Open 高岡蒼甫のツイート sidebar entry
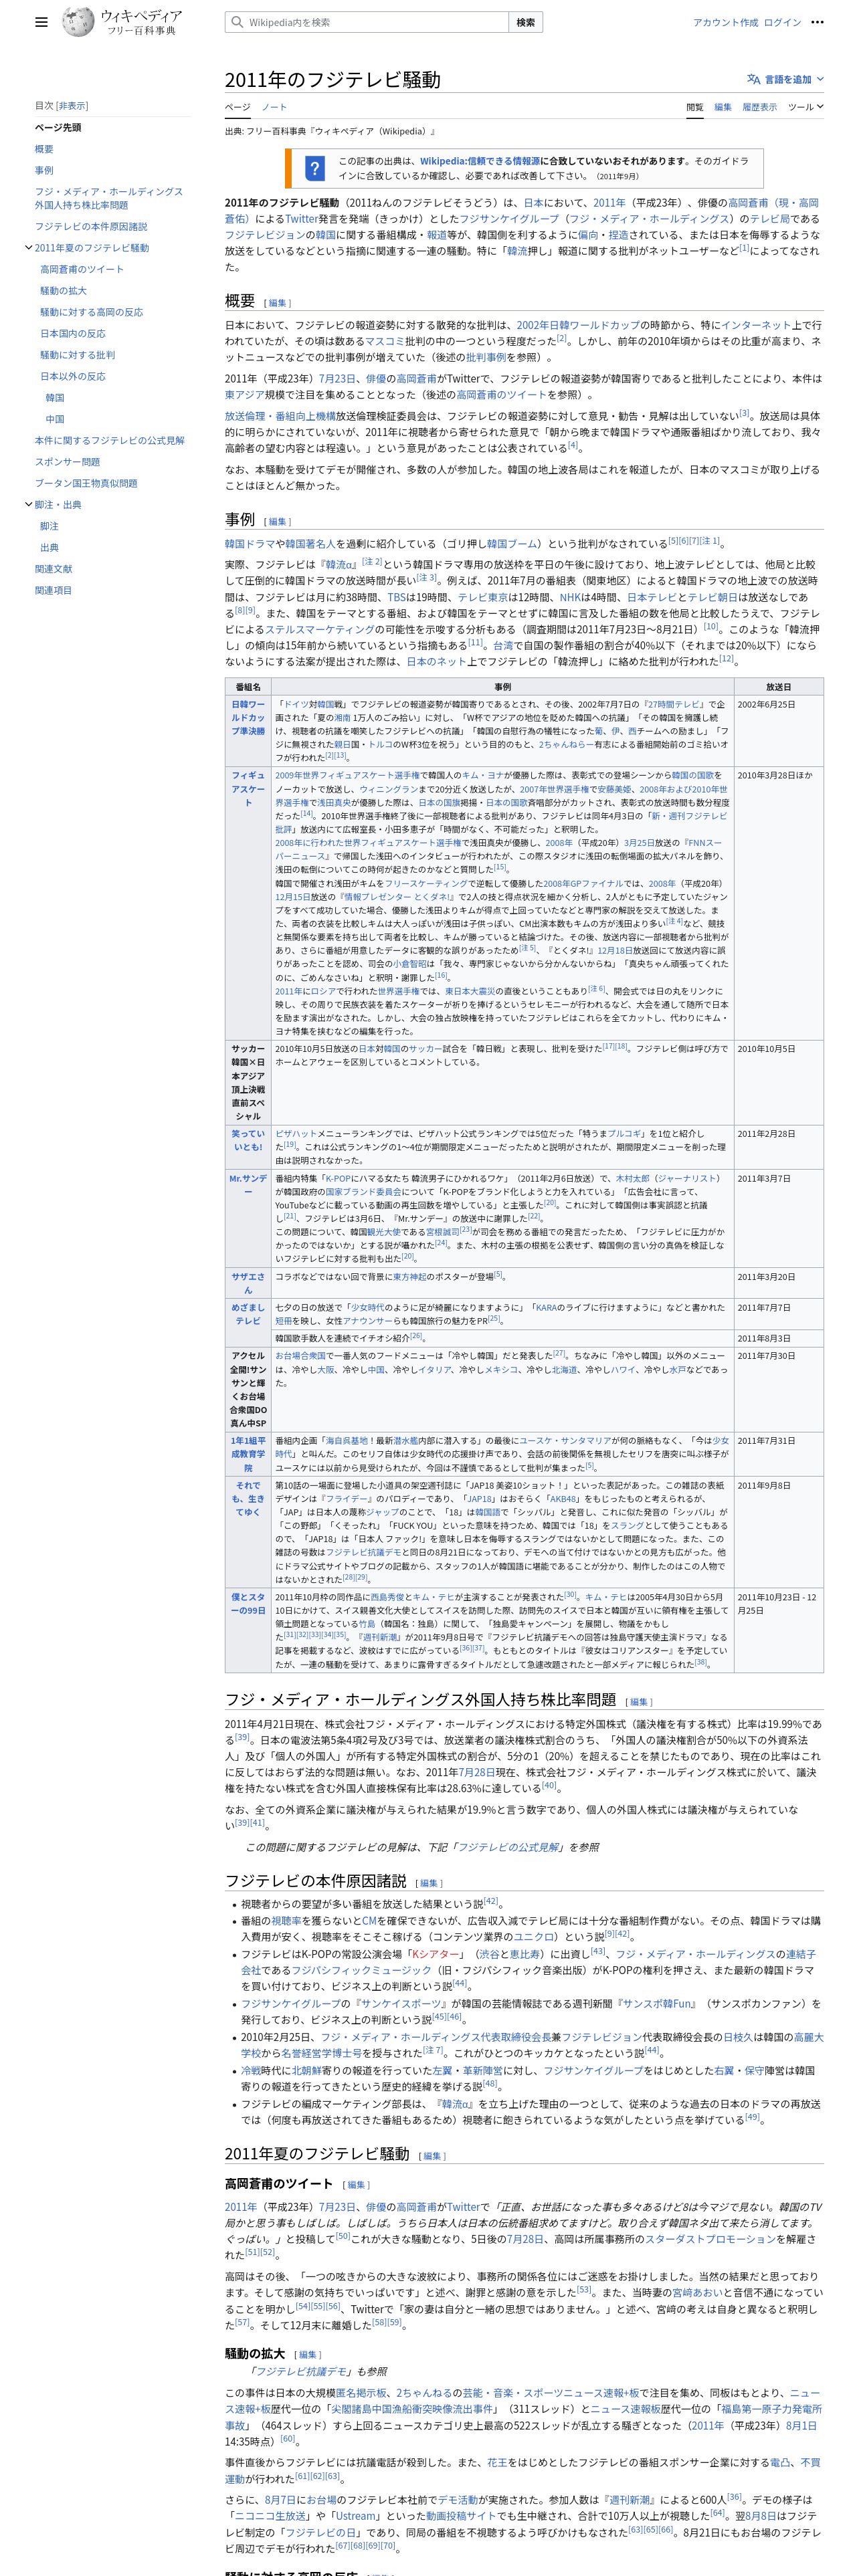 (82, 270)
